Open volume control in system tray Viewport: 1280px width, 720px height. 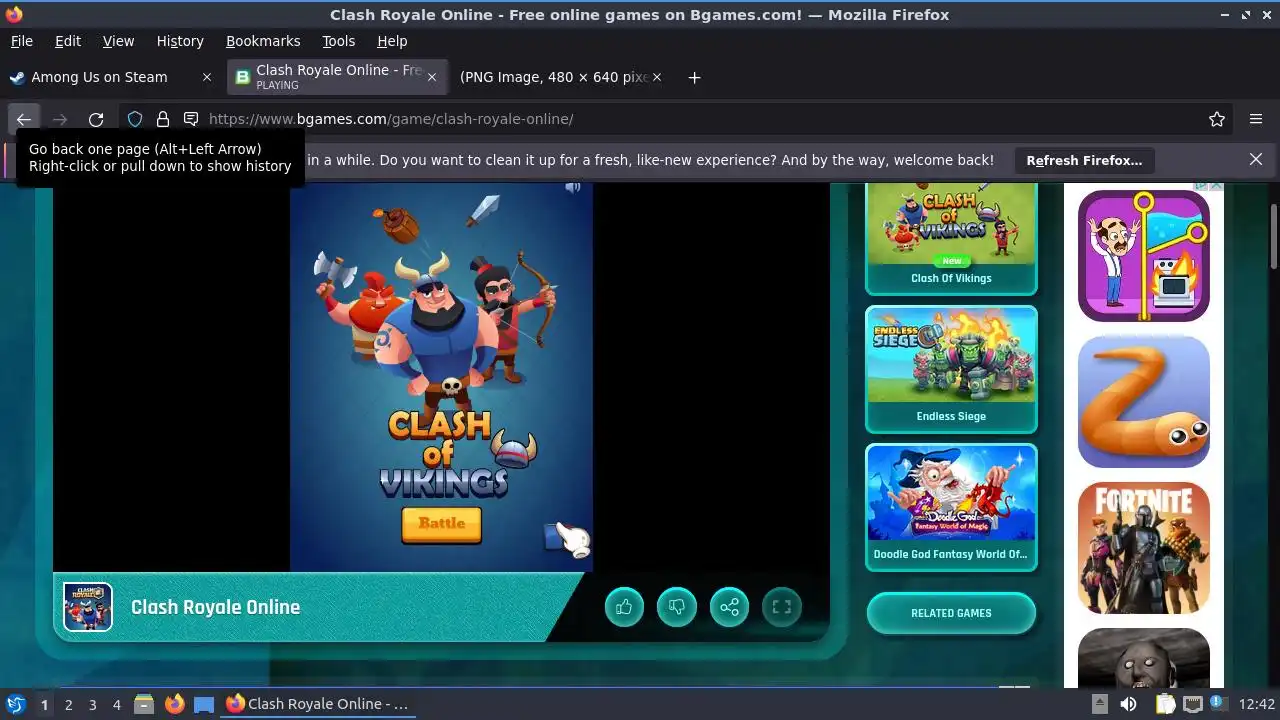pos(1129,704)
